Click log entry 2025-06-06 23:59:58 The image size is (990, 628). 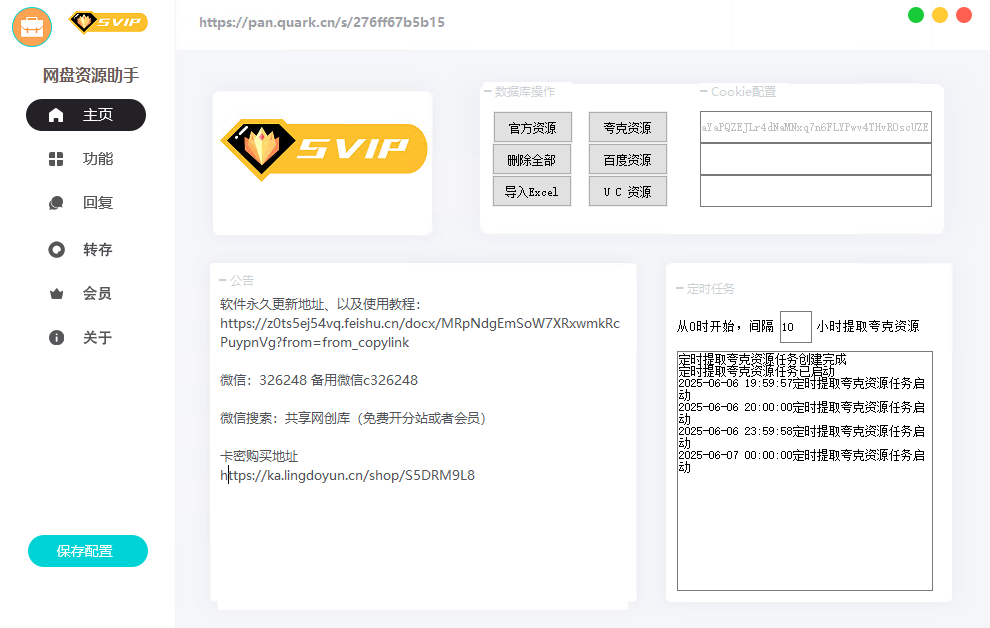pos(802,437)
